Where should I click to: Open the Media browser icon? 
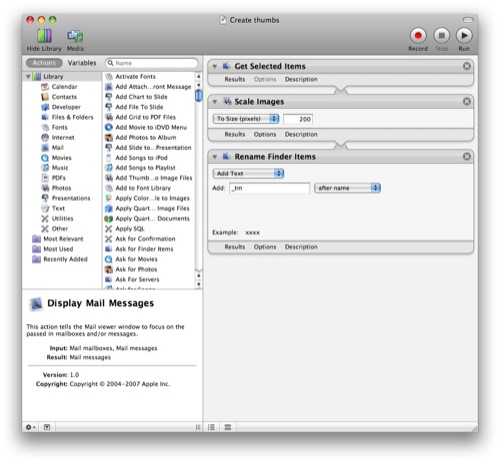[x=75, y=36]
